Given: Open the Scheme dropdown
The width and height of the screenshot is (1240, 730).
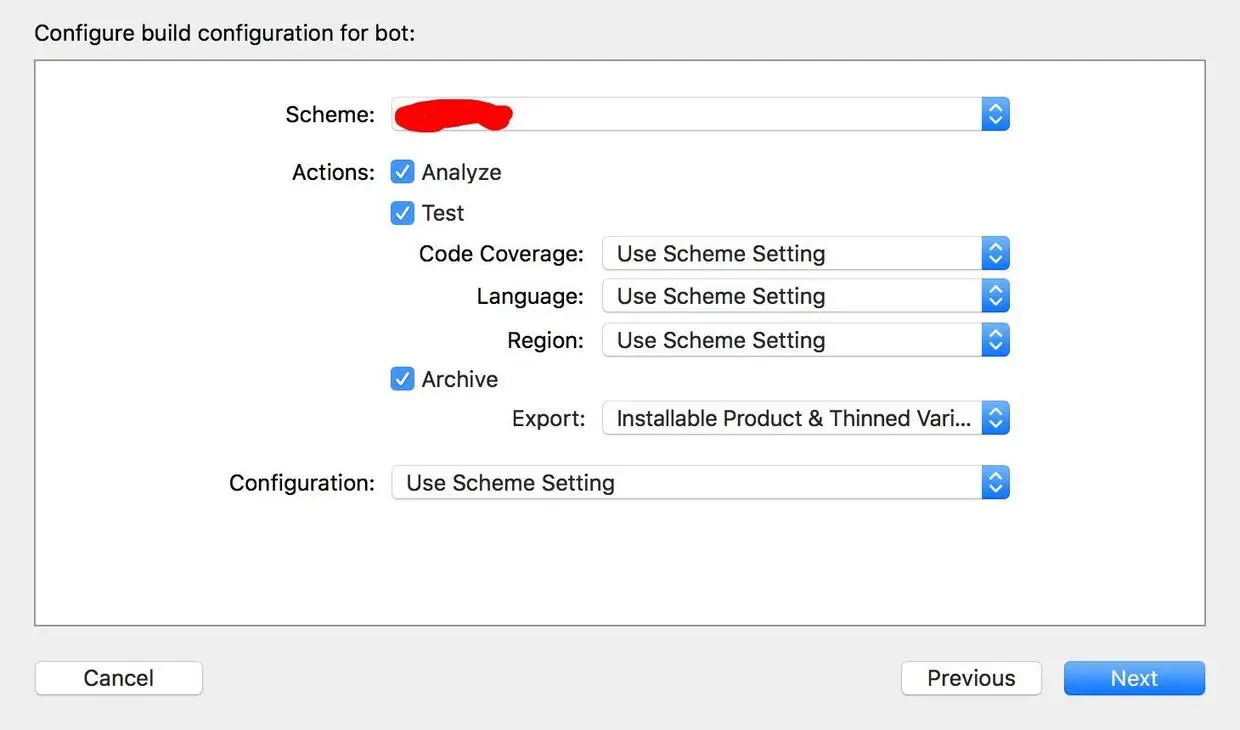Looking at the screenshot, I should coord(700,113).
